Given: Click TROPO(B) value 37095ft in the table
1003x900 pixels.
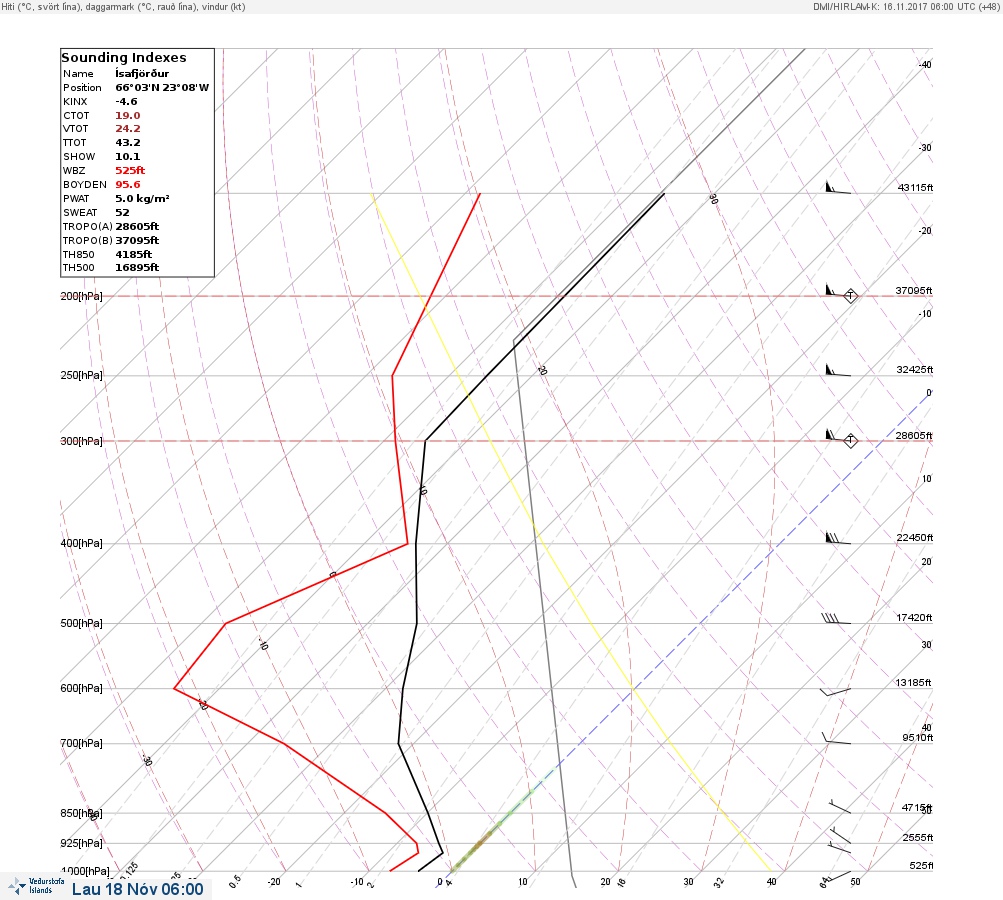Looking at the screenshot, I should pos(137,241).
